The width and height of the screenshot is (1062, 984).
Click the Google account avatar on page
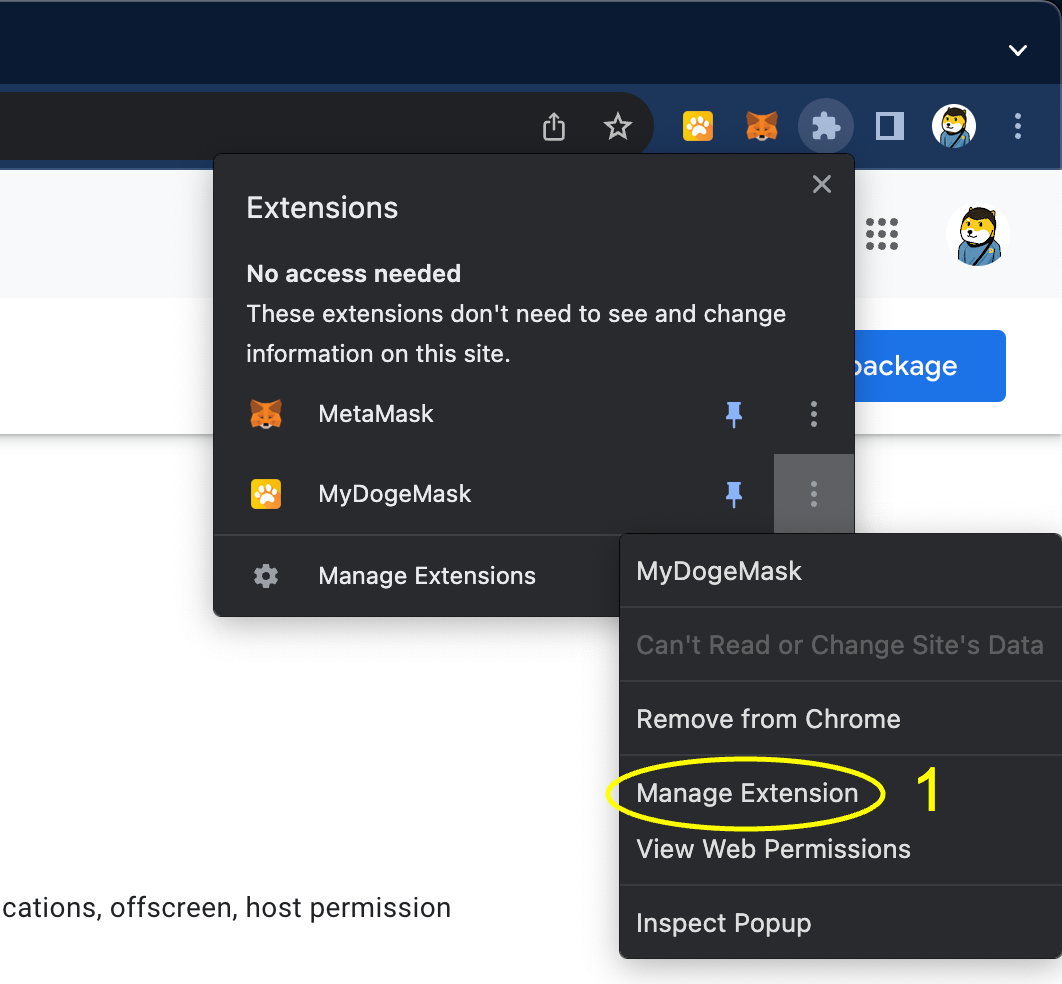[977, 235]
